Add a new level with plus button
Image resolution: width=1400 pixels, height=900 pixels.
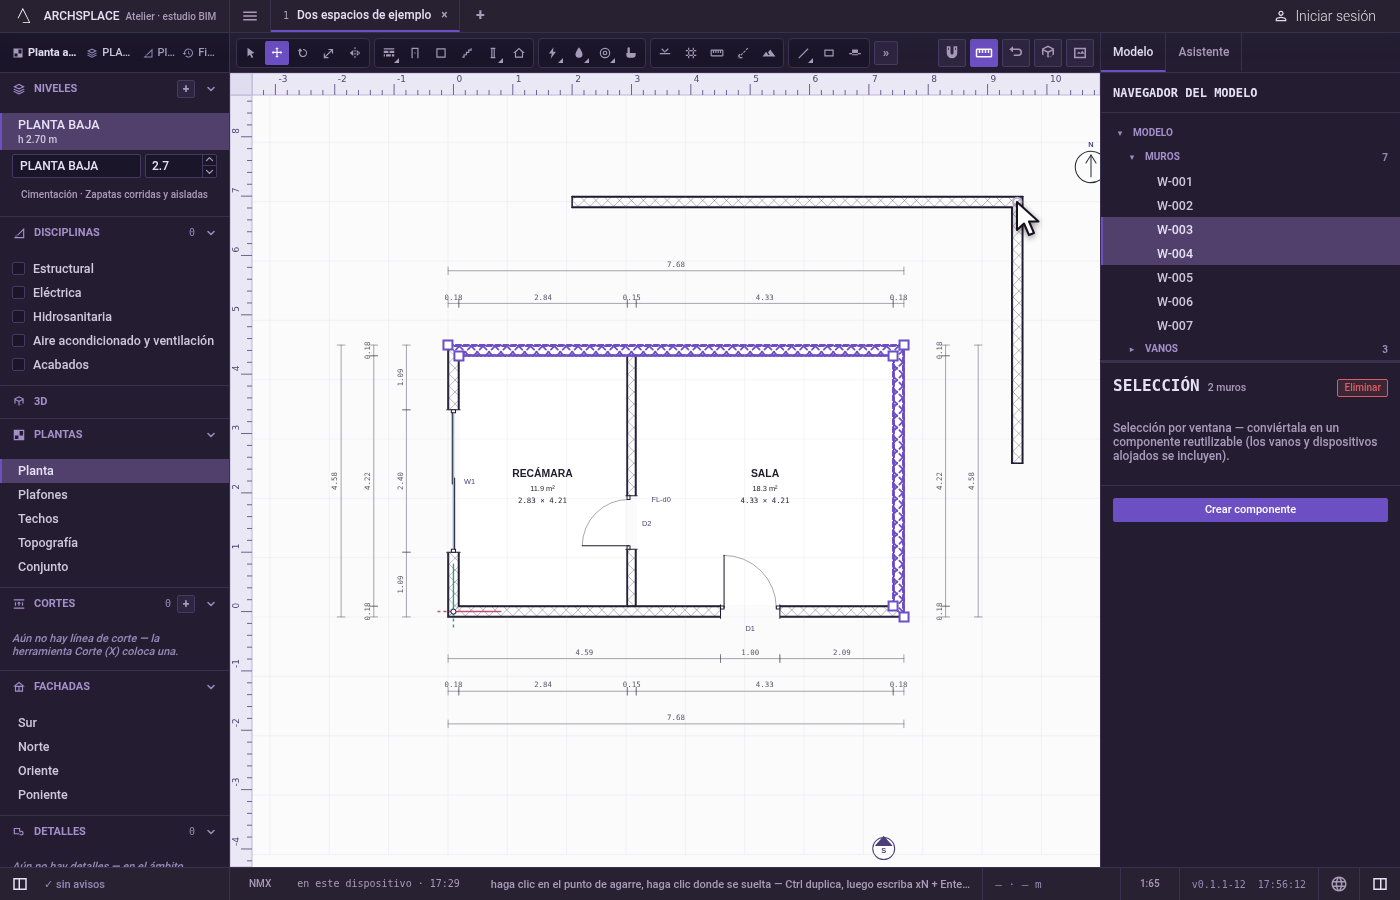[x=186, y=89]
